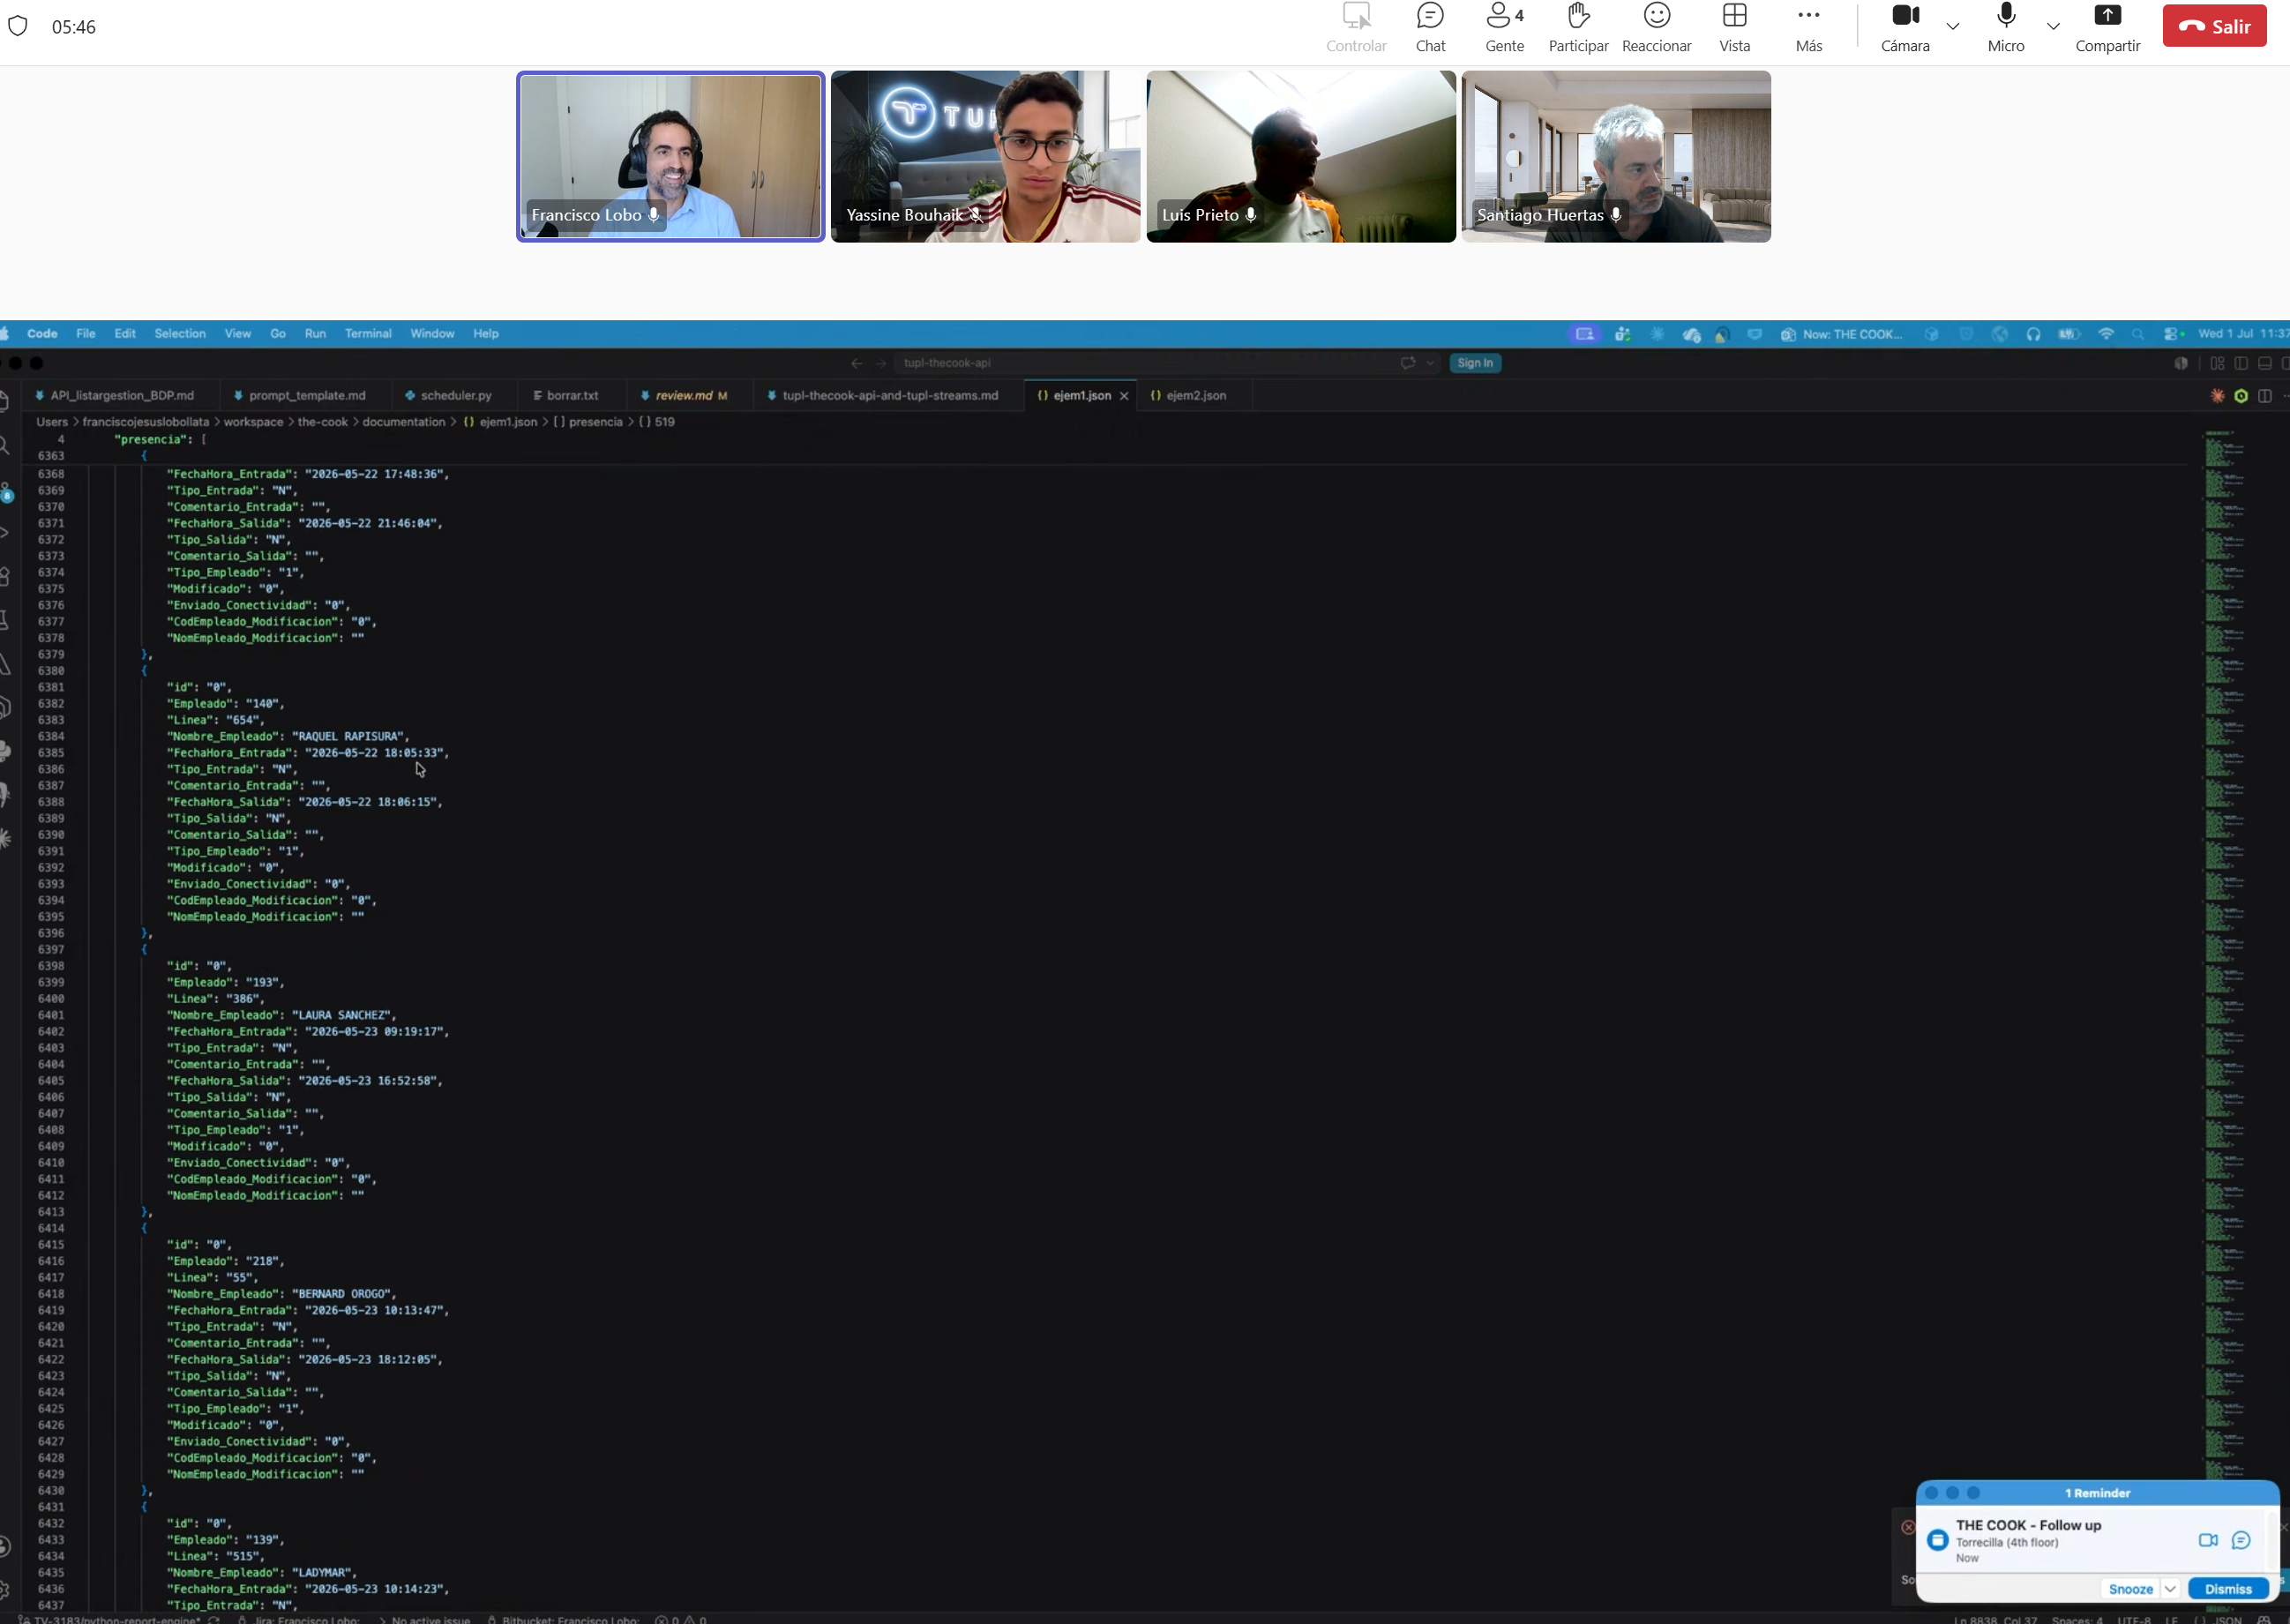Open the Chat panel in meeting toolbar
The width and height of the screenshot is (2290, 1624).
tap(1430, 27)
